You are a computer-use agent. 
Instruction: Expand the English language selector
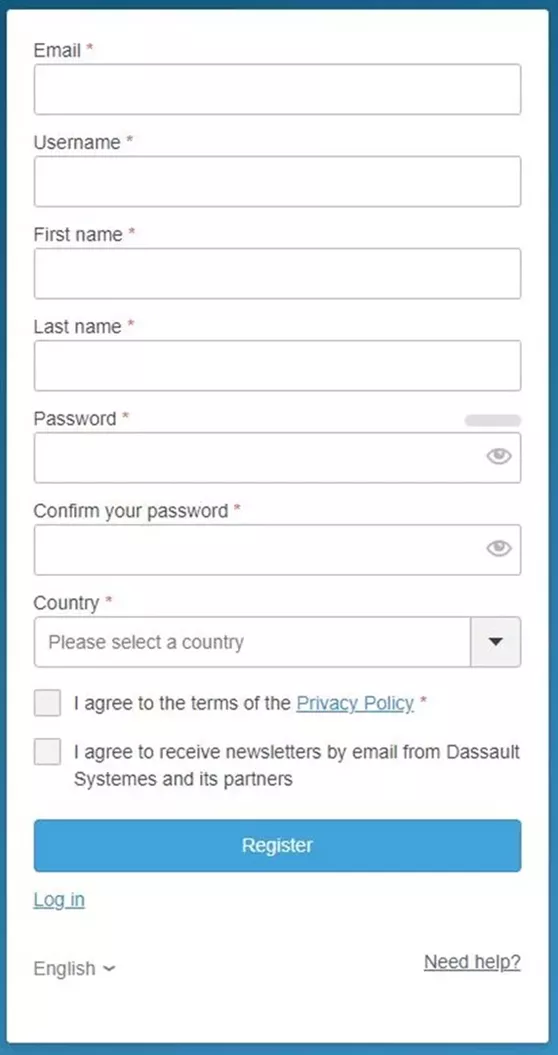[x=75, y=969]
